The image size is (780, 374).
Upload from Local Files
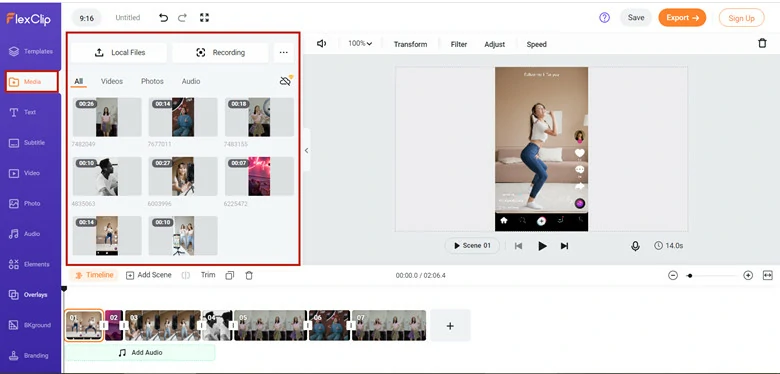119,53
